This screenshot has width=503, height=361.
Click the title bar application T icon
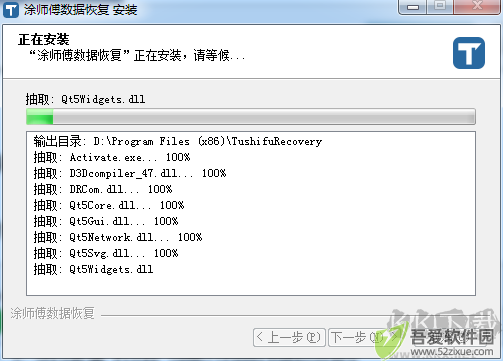coord(11,10)
